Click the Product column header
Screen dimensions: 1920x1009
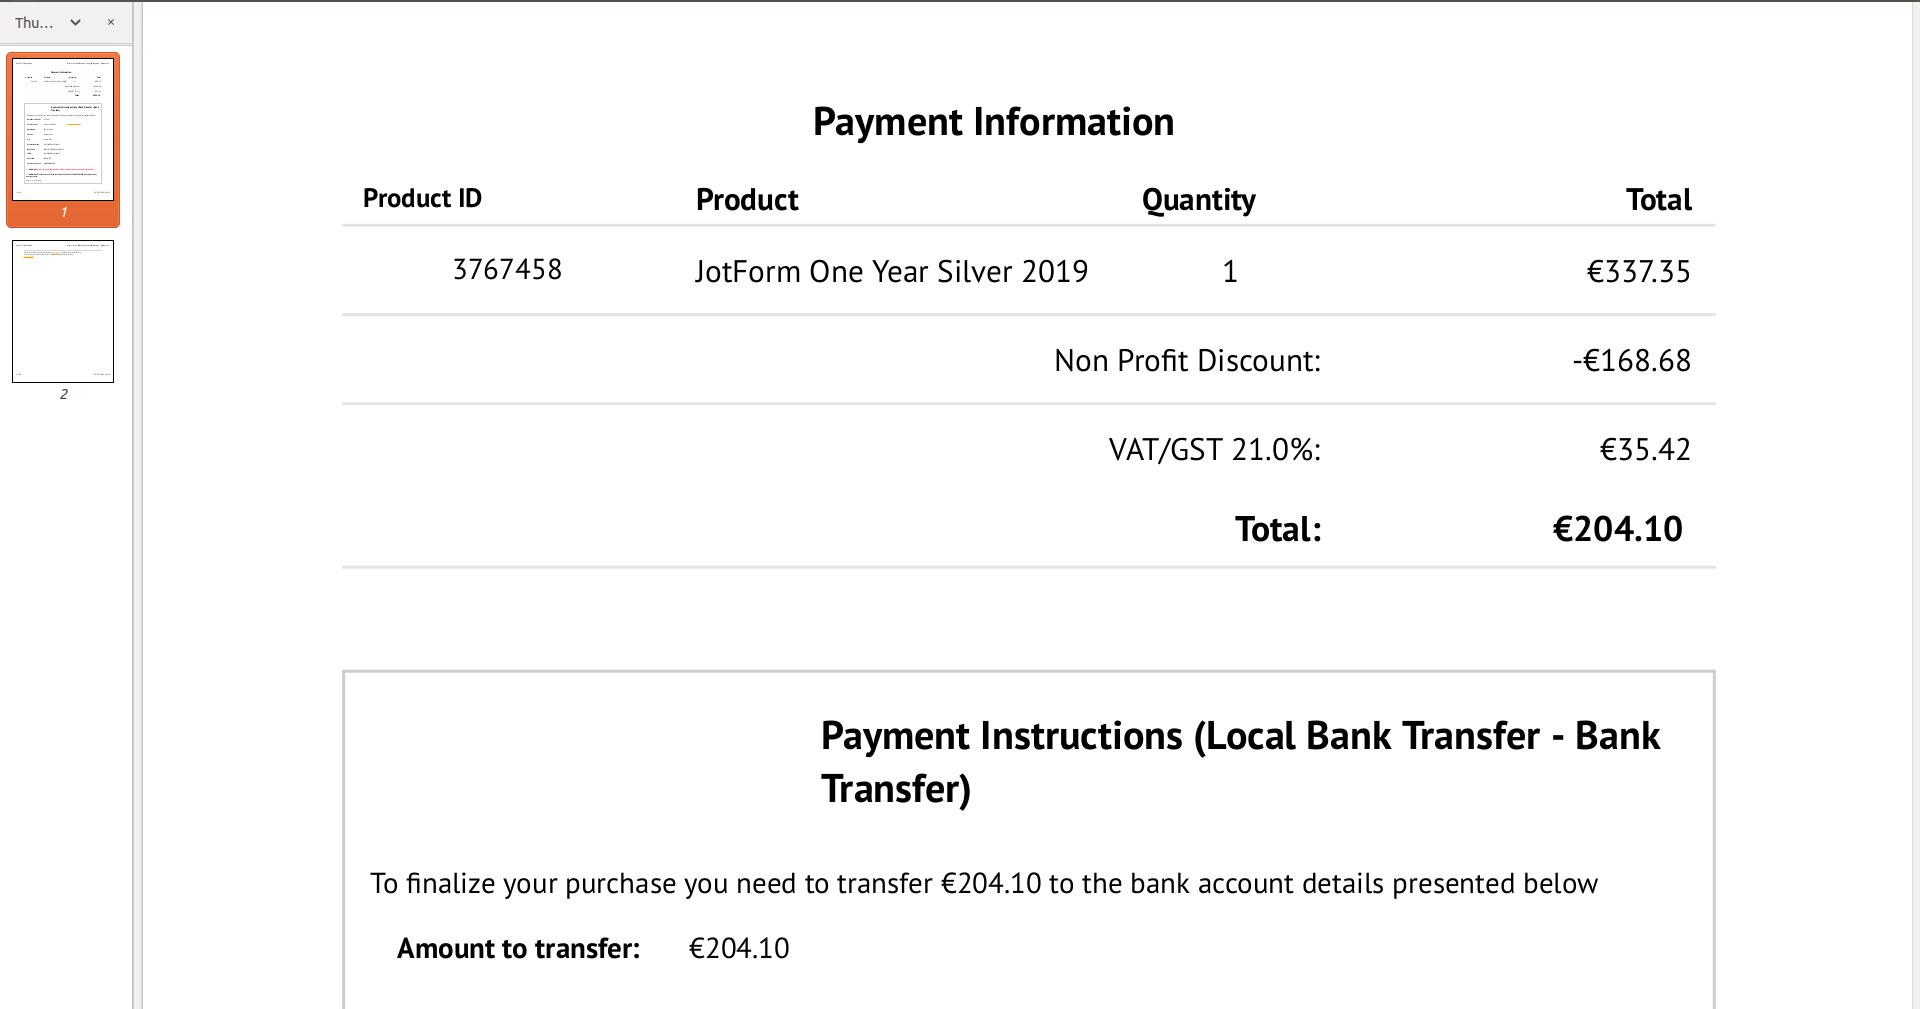[x=746, y=199]
